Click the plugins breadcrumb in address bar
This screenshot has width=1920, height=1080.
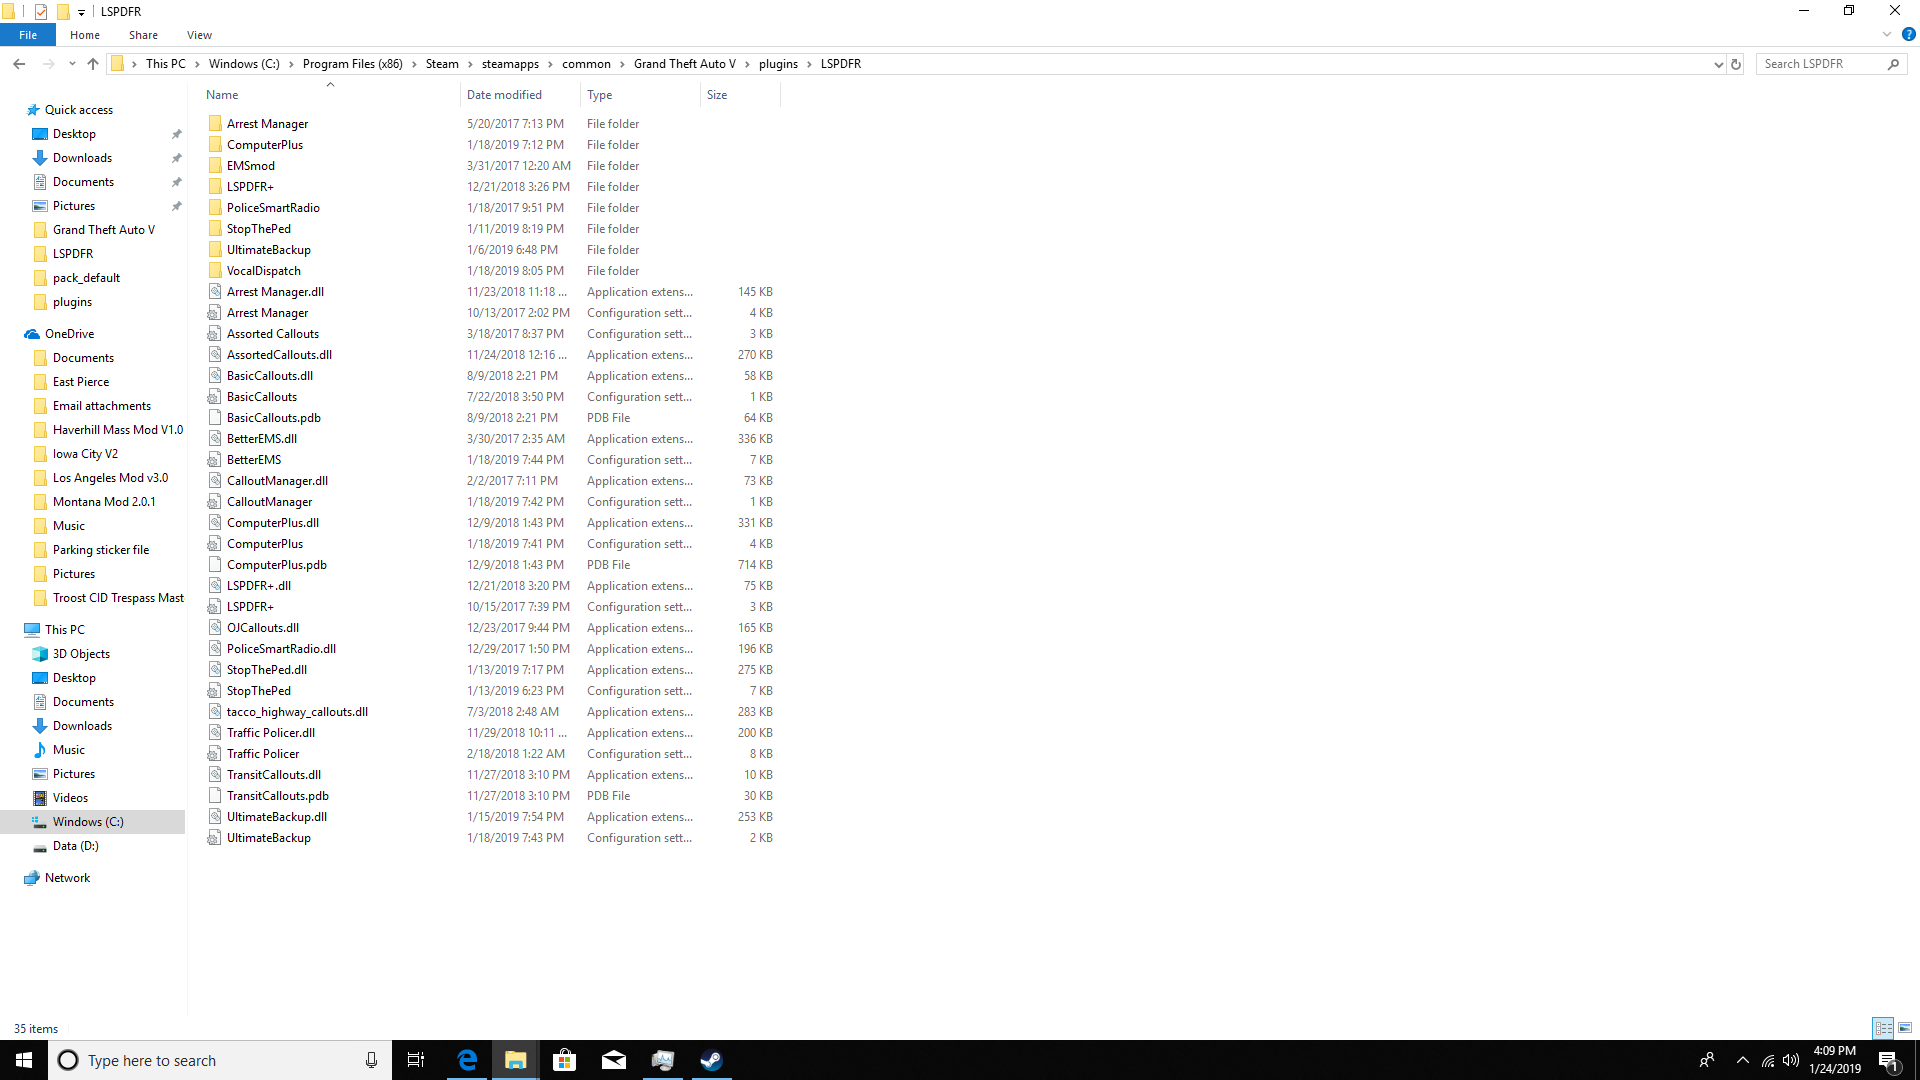[x=778, y=64]
